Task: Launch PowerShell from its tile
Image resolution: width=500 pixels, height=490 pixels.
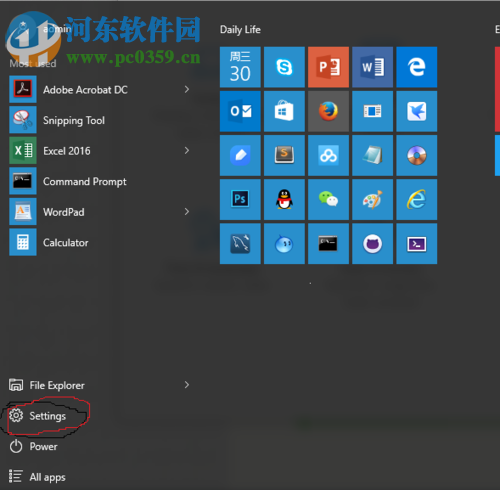Action: [x=417, y=244]
